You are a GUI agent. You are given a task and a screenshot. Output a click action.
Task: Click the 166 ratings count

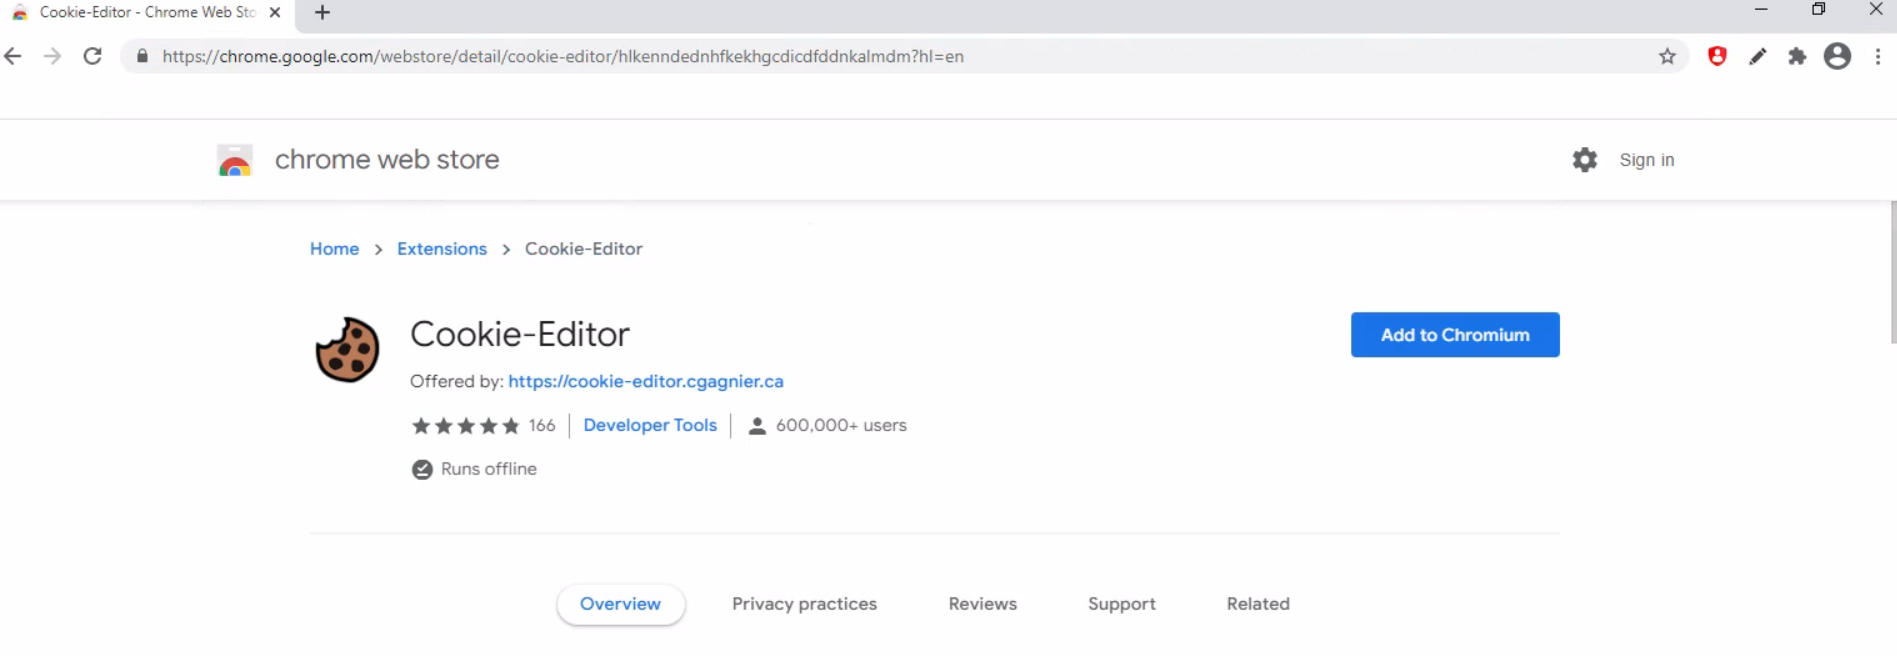(x=542, y=426)
